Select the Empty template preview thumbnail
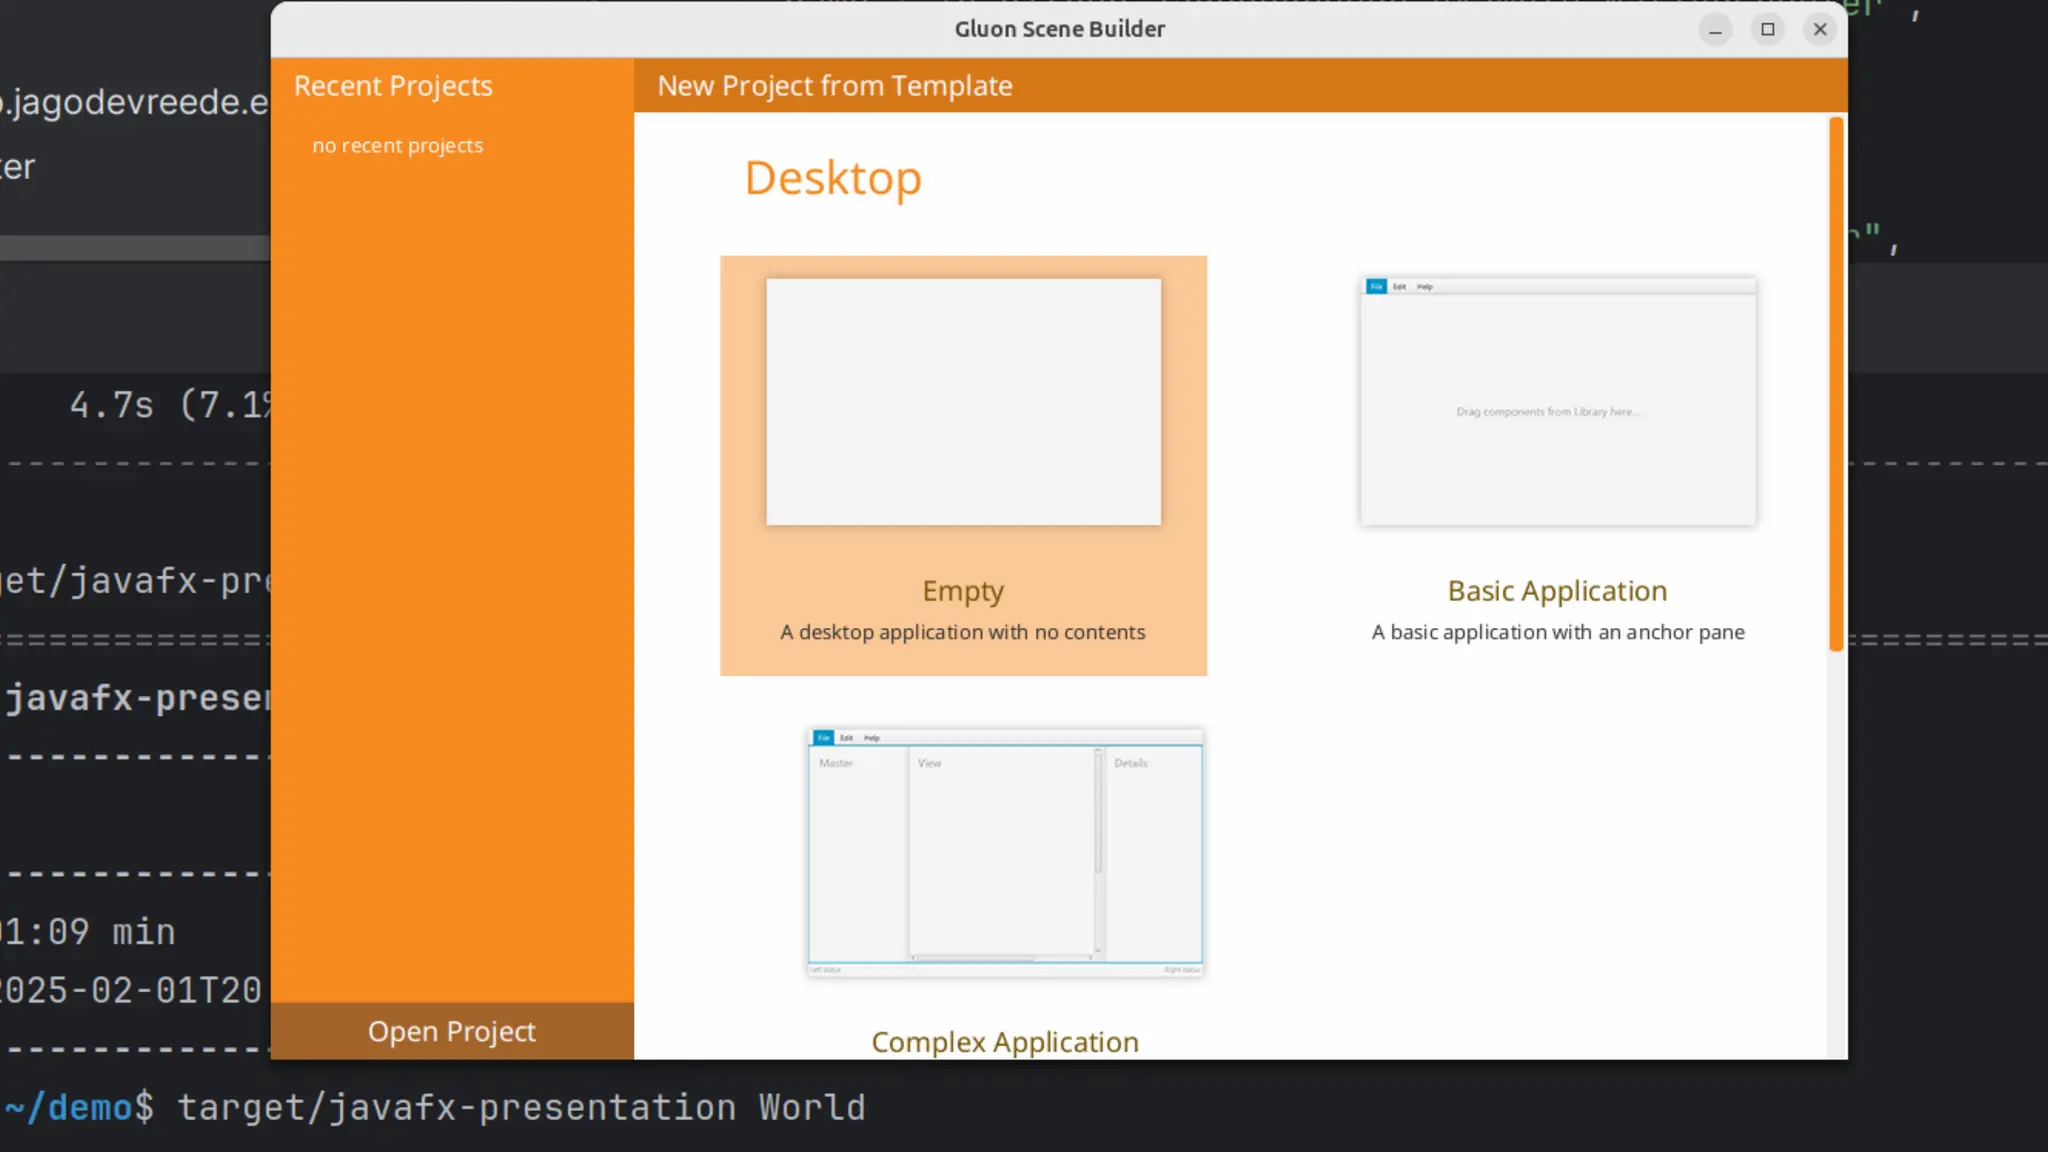 coord(963,401)
